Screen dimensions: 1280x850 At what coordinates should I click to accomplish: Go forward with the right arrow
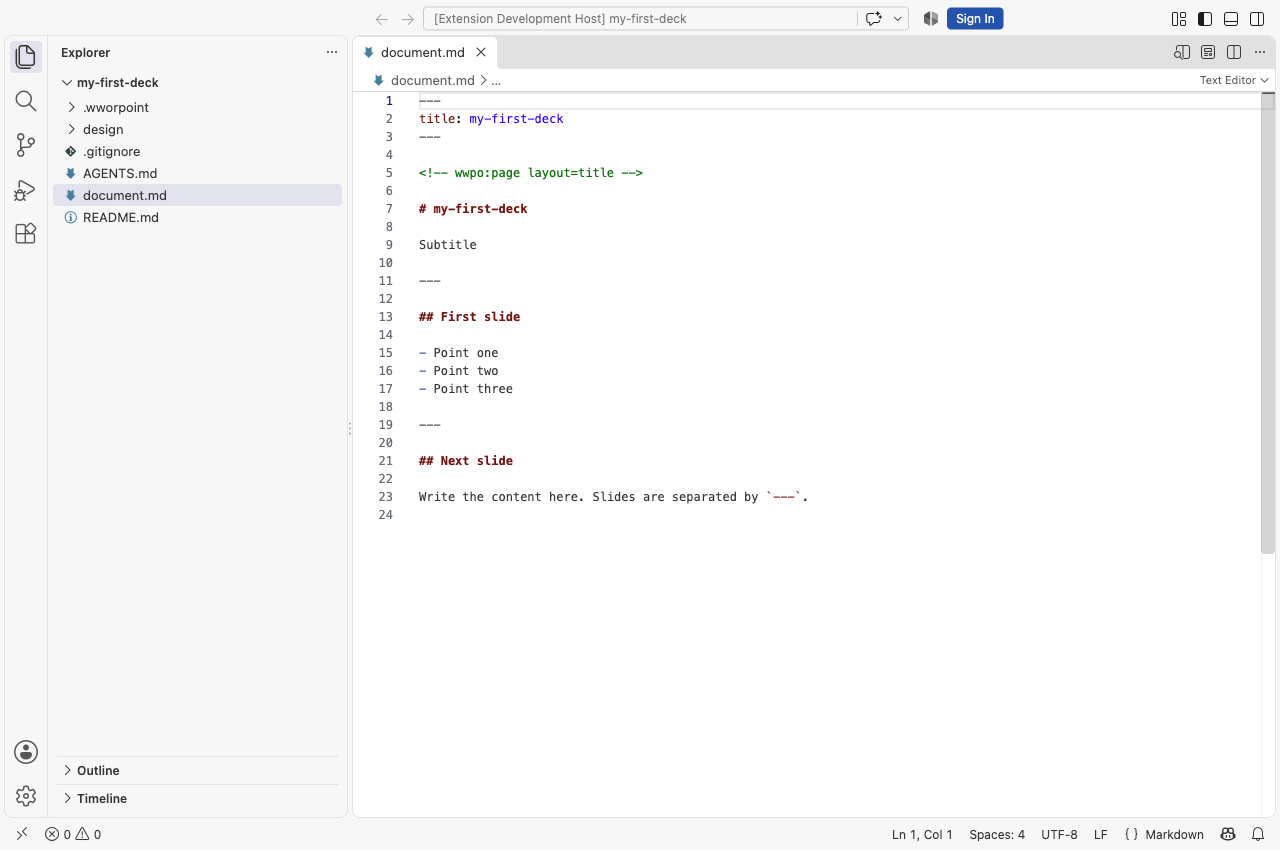pos(407,19)
